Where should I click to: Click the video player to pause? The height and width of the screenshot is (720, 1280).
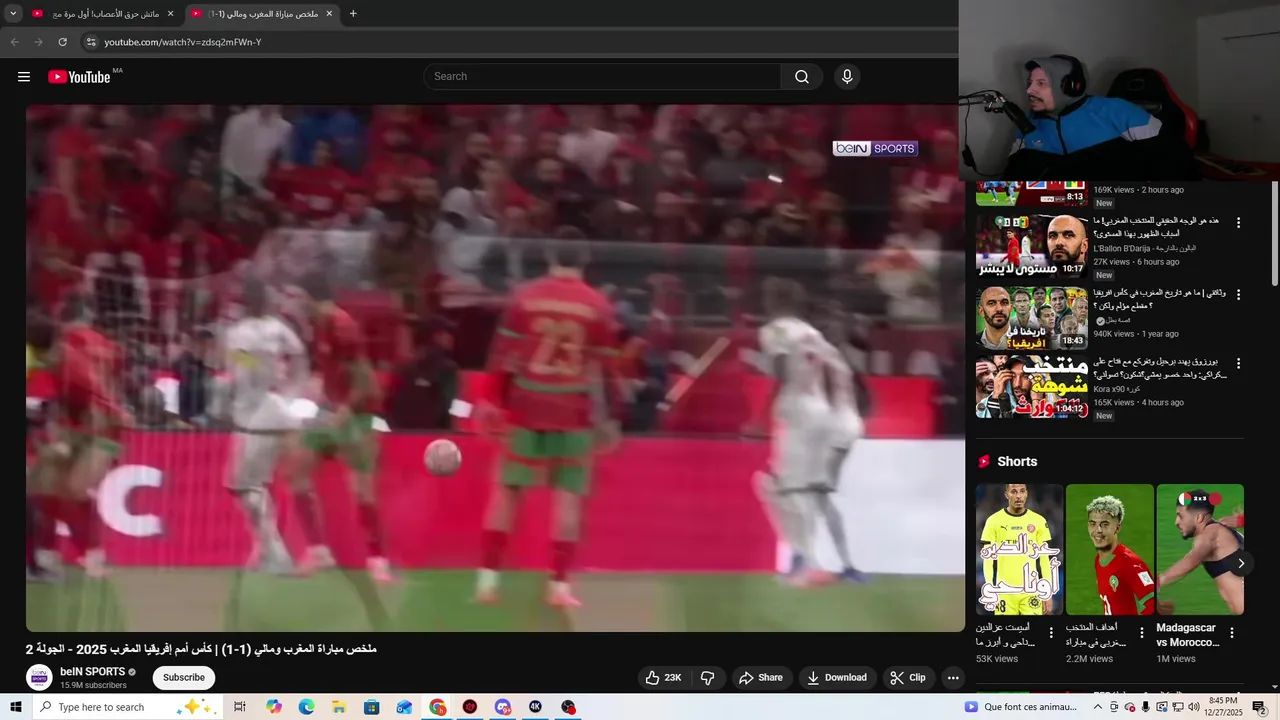tap(495, 368)
